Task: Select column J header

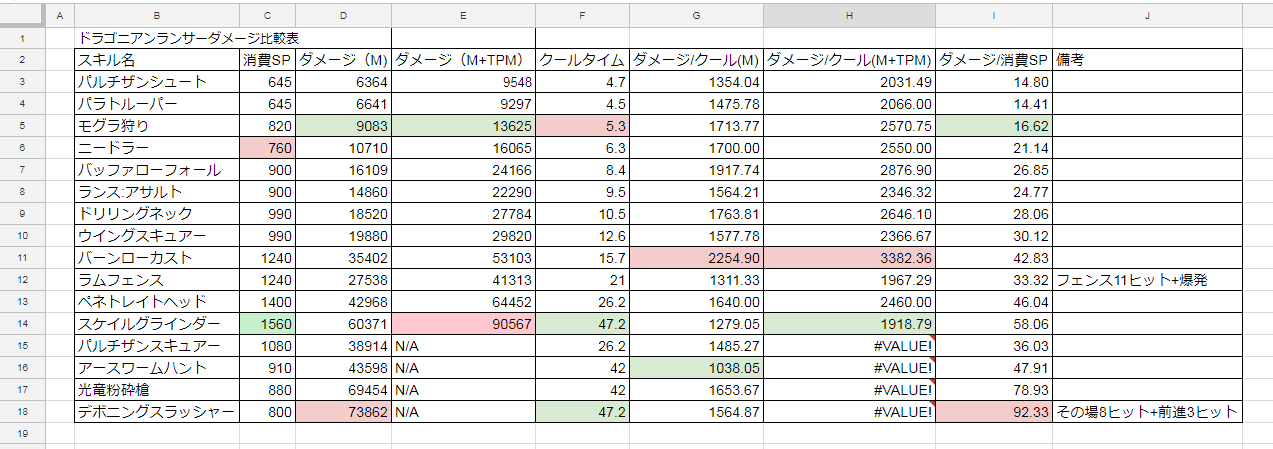Action: click(1147, 15)
